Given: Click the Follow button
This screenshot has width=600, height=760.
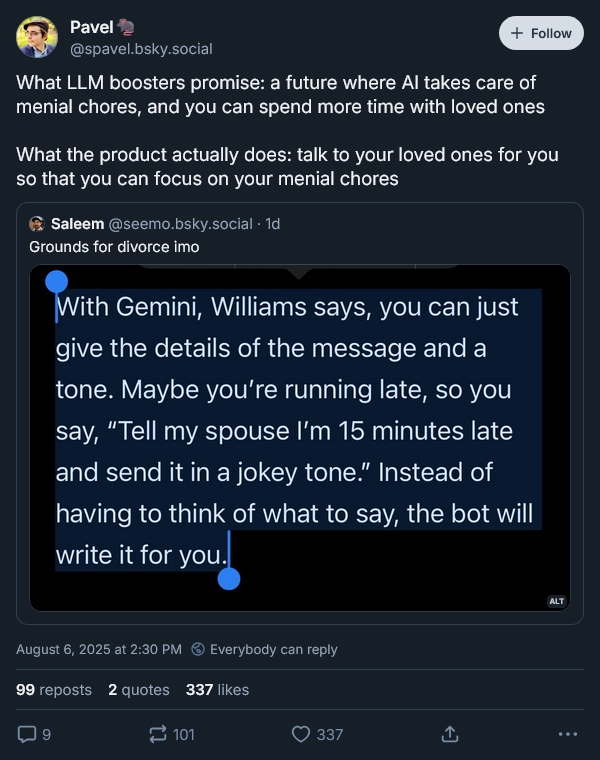Looking at the screenshot, I should [541, 33].
